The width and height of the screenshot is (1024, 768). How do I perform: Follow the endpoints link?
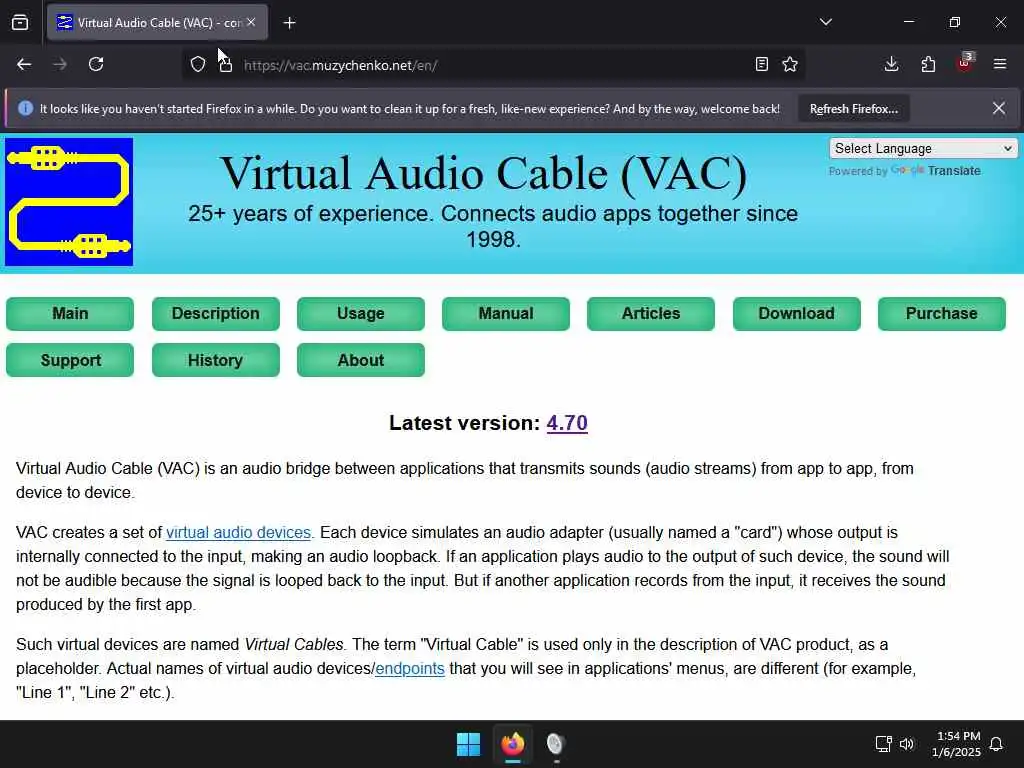point(409,669)
